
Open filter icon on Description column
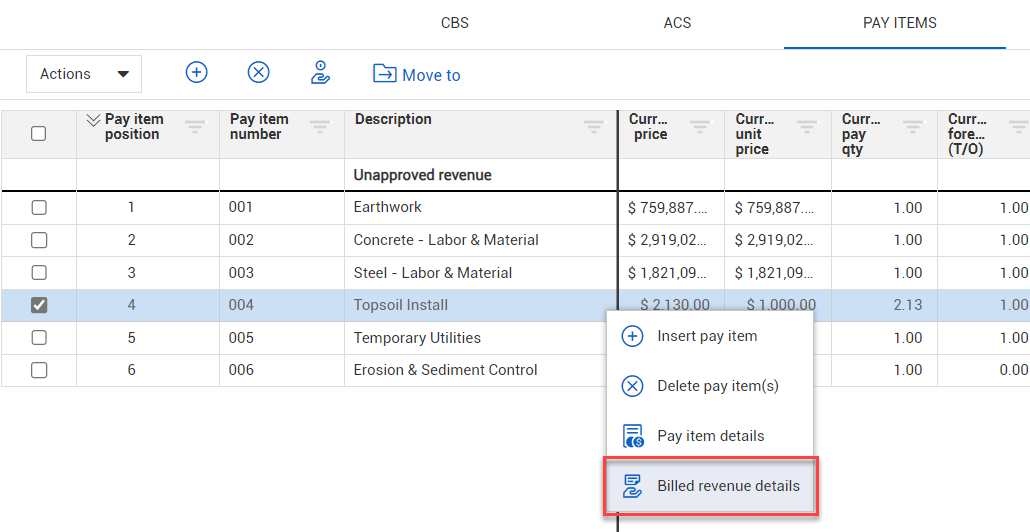[594, 126]
